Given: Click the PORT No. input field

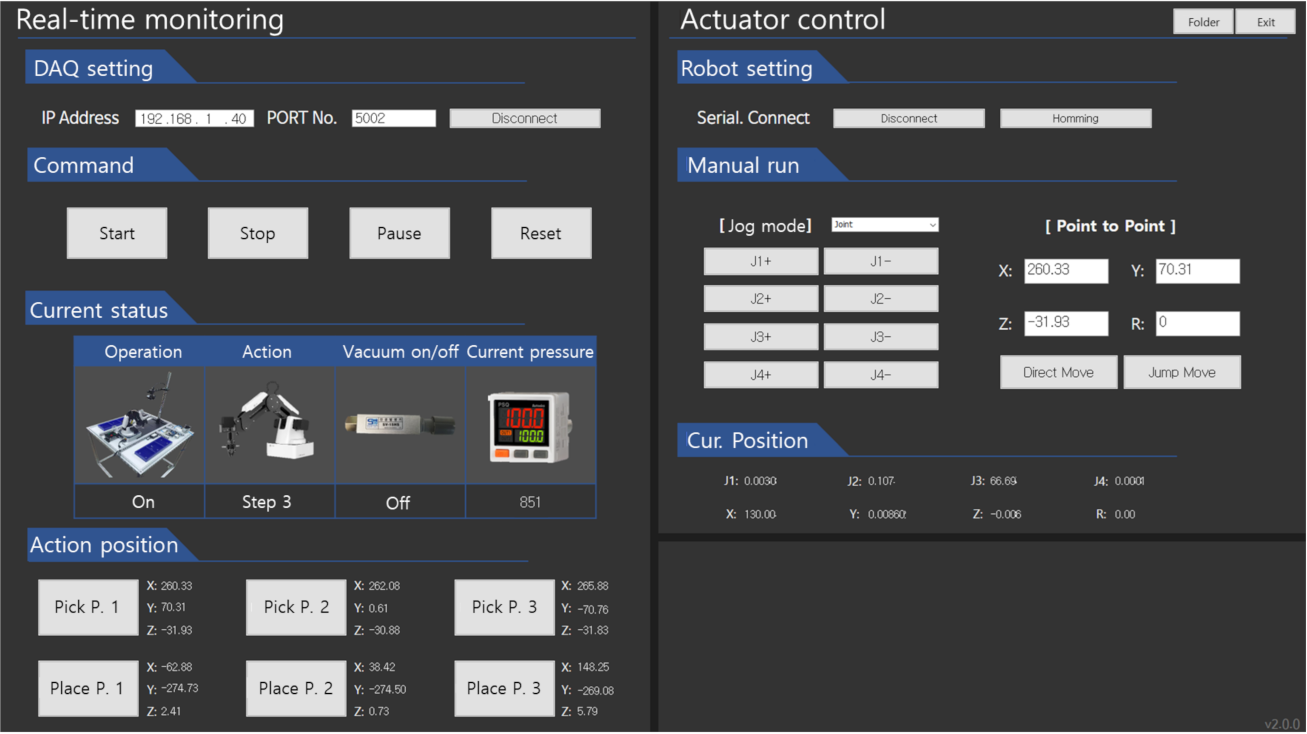Looking at the screenshot, I should click(x=394, y=118).
